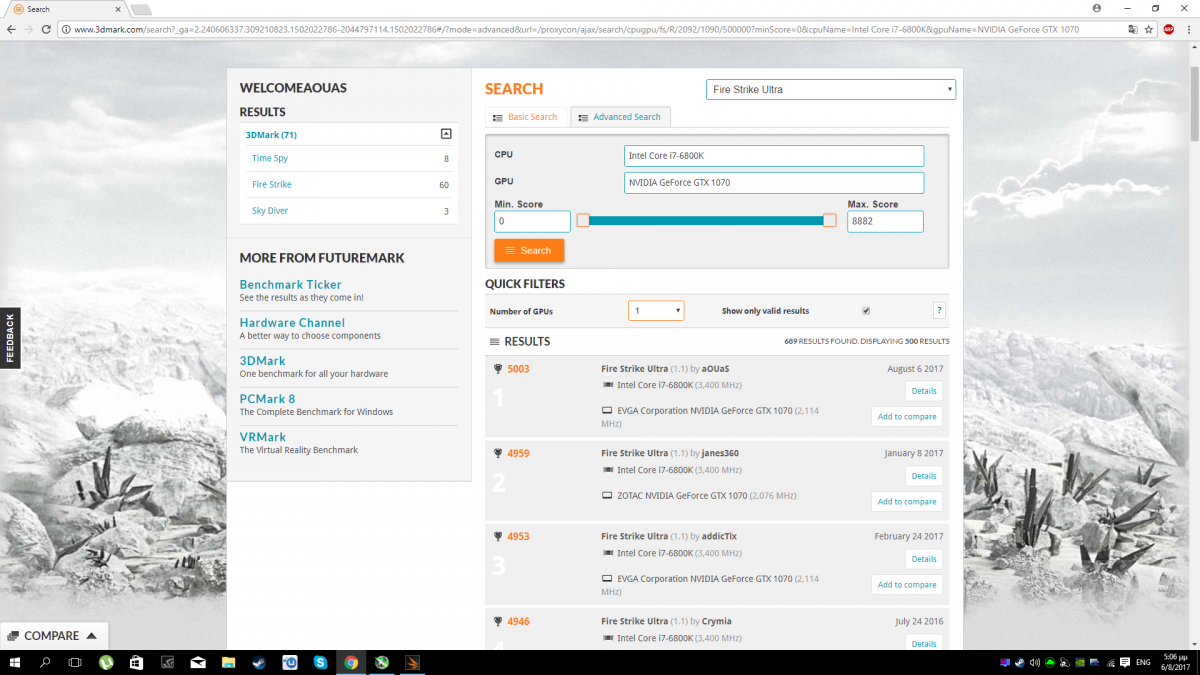
Task: Open score 4959 result
Action: (518, 453)
